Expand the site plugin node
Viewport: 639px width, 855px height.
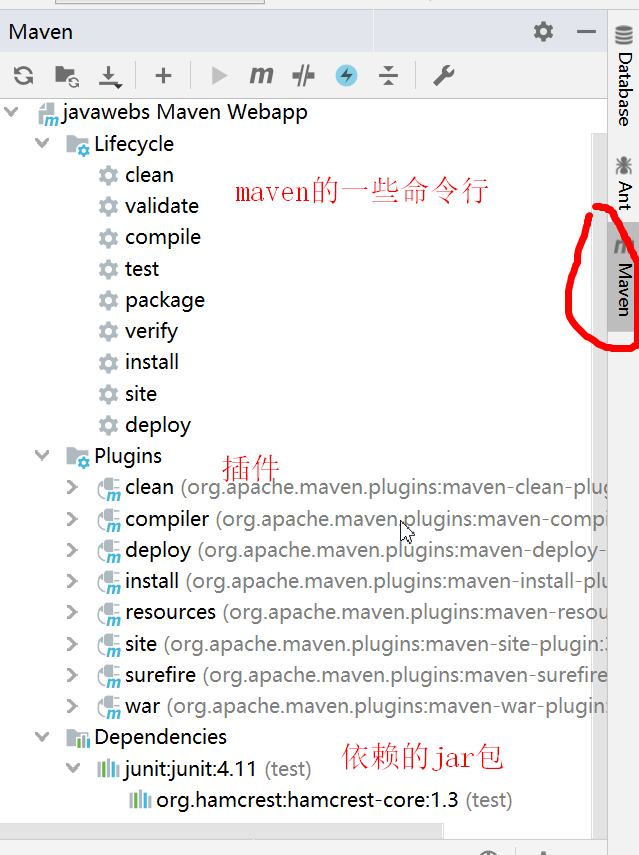(x=72, y=644)
